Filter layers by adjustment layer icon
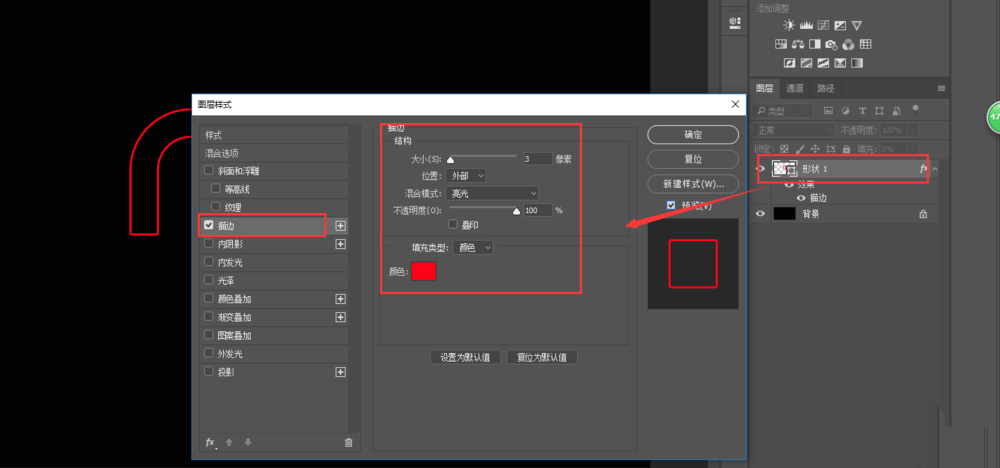1000x468 pixels. 846,110
